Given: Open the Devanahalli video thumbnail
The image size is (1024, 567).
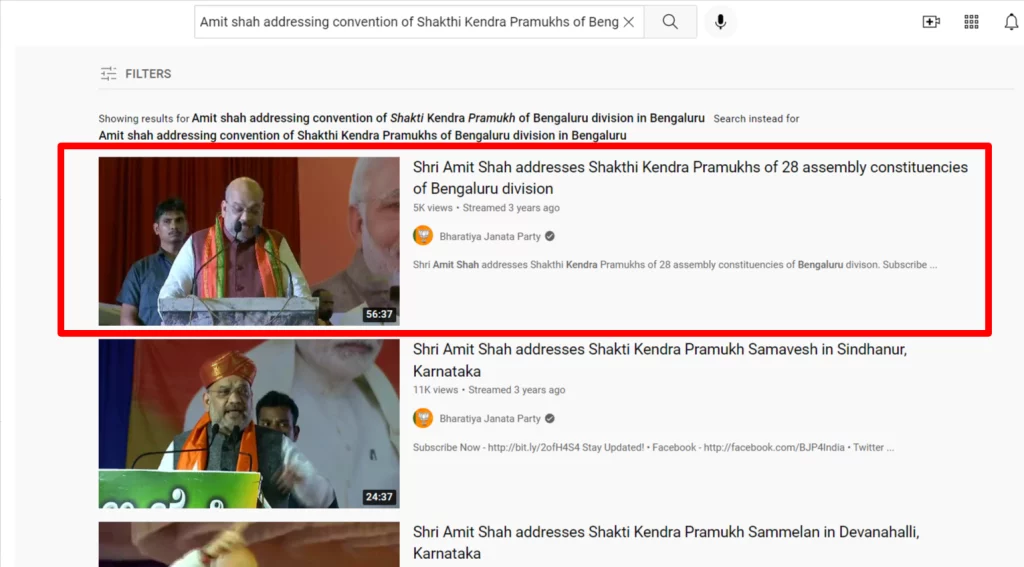Looking at the screenshot, I should pos(249,544).
